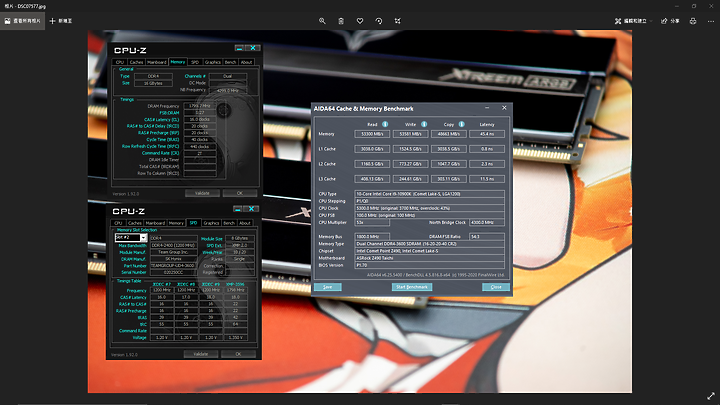Click XMP-3596 column header in timings table
The width and height of the screenshot is (720, 405).
pyautogui.click(x=235, y=284)
